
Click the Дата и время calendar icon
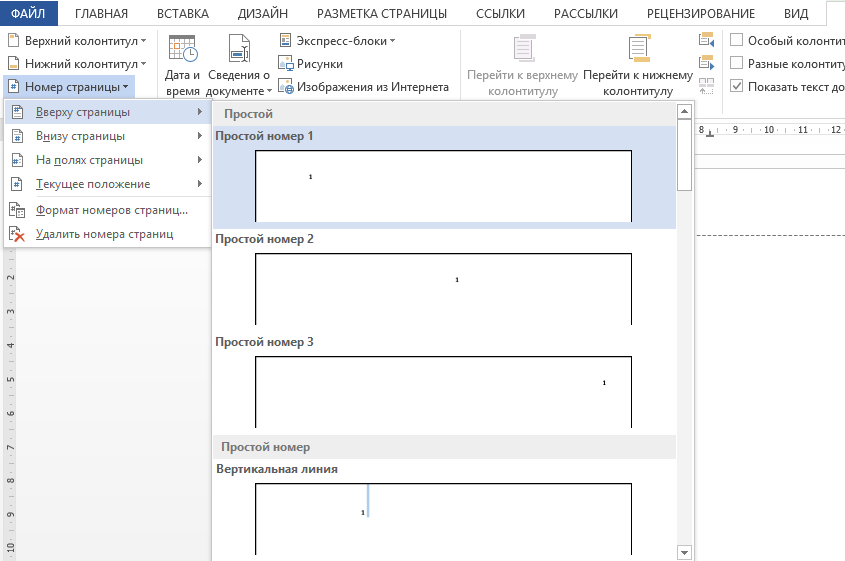tap(183, 50)
